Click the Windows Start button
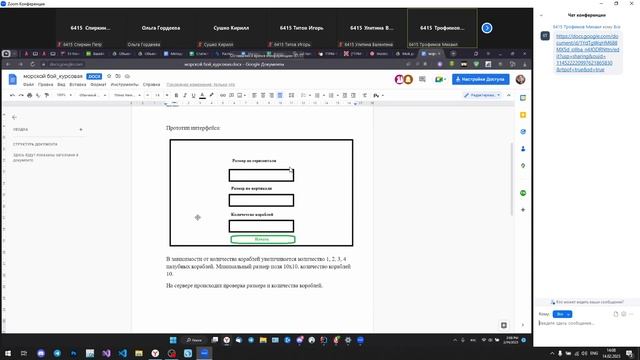Image resolution: width=640 pixels, height=360 pixels. [8, 353]
